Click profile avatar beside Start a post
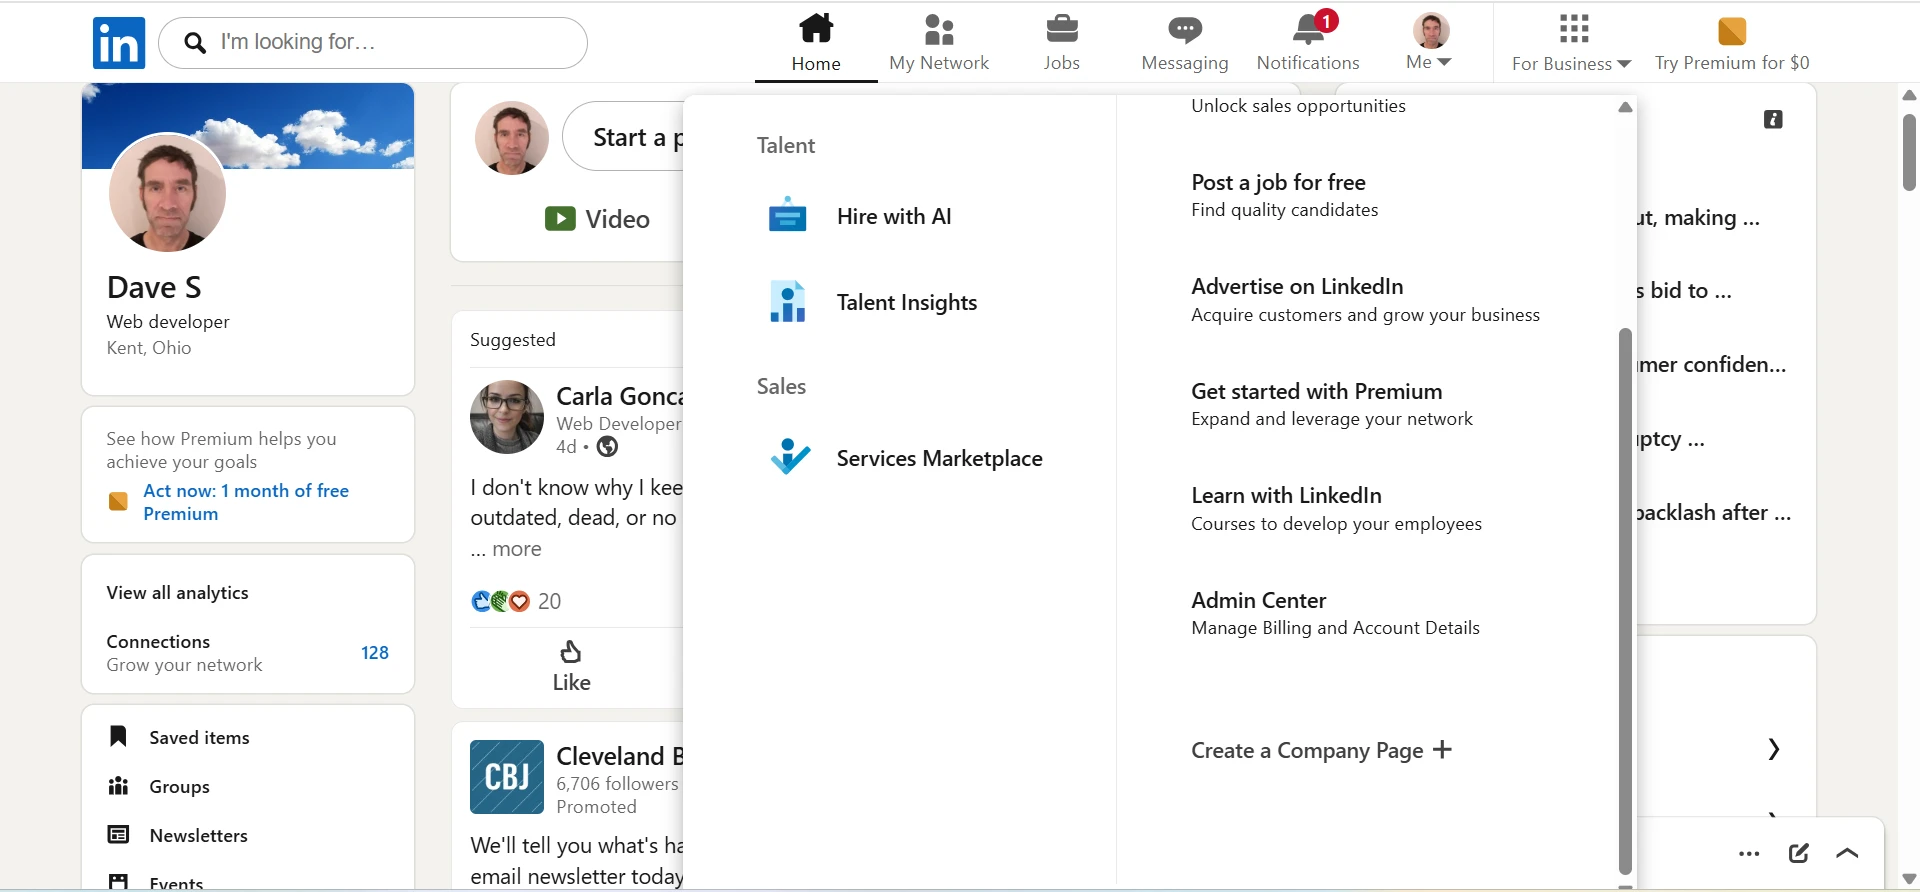The height and width of the screenshot is (892, 1920). (x=512, y=138)
